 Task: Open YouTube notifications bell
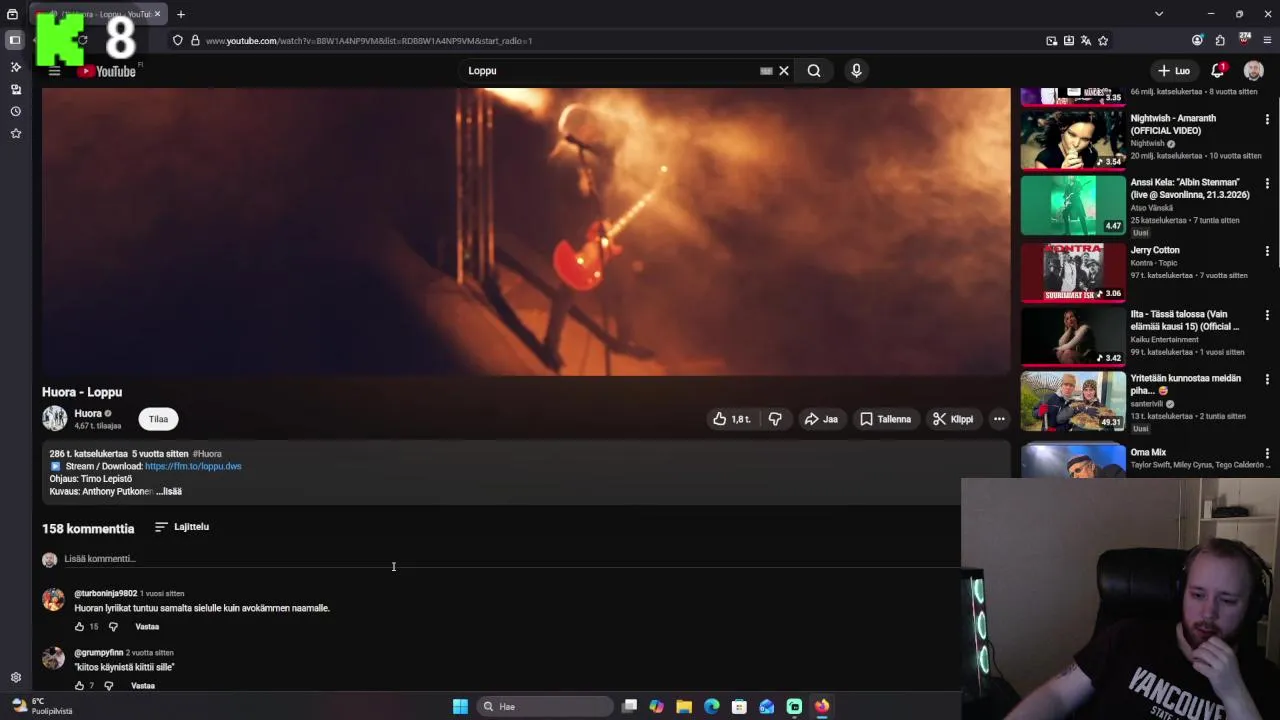click(1218, 71)
